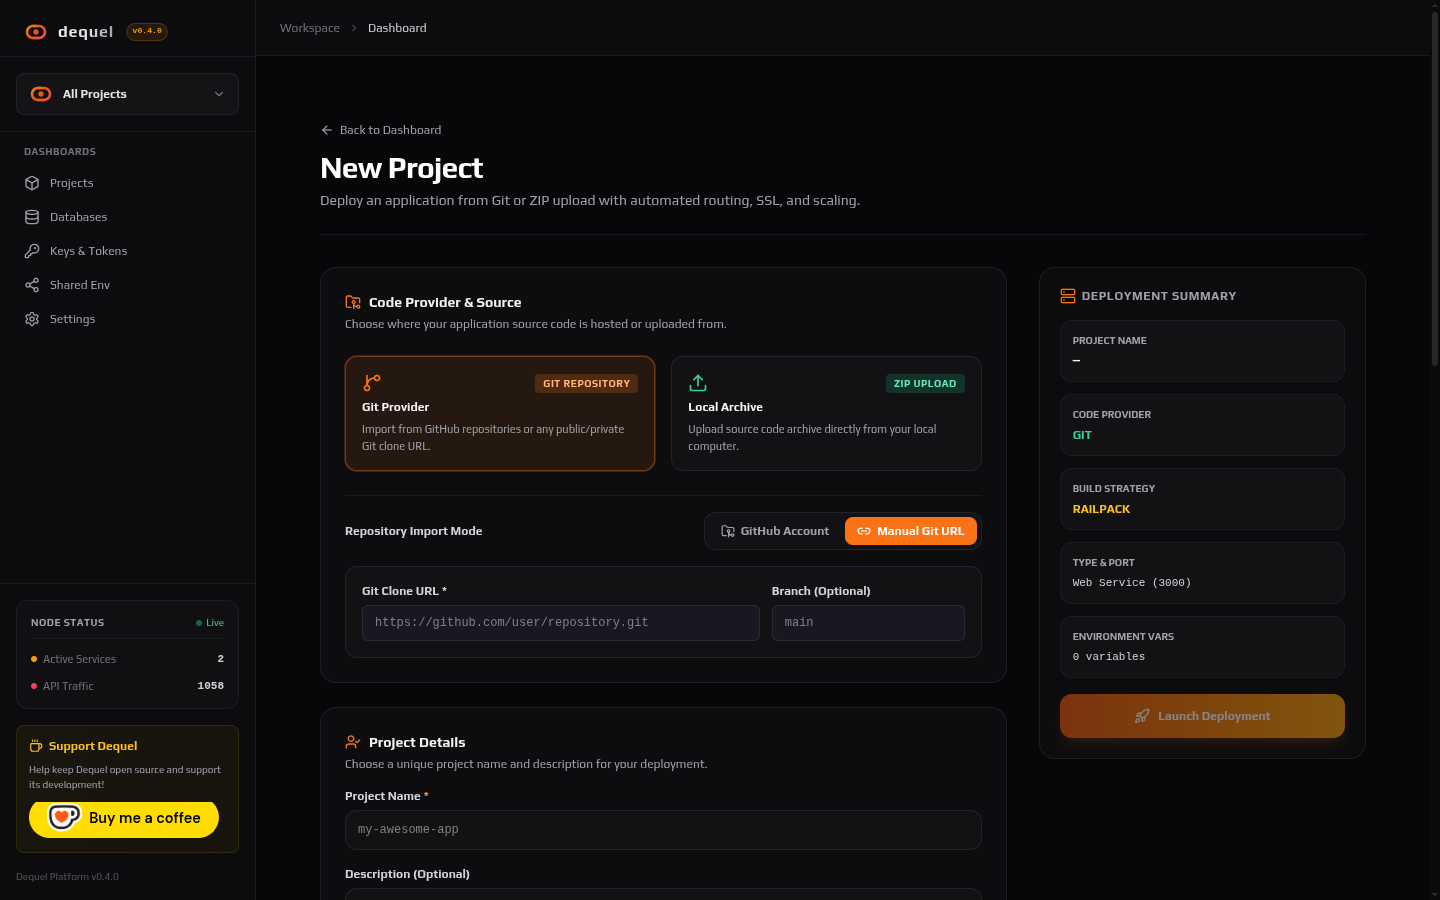Click the Support Dequel coffee cup icon
This screenshot has width=1440, height=900.
36,746
